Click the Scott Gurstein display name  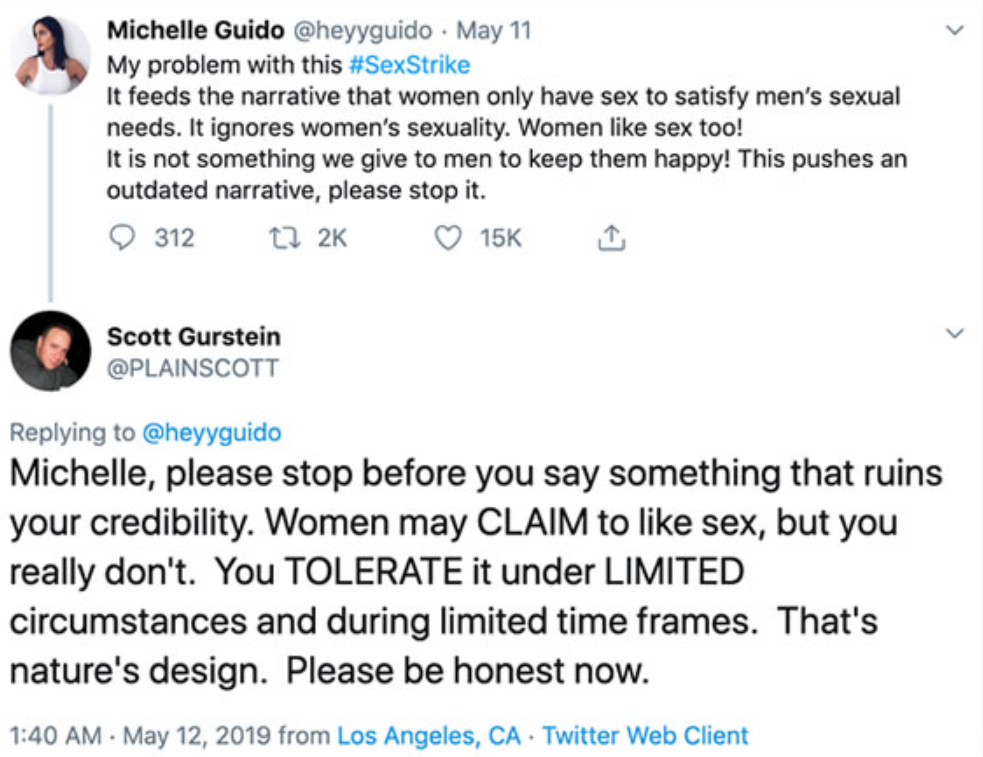[x=194, y=337]
